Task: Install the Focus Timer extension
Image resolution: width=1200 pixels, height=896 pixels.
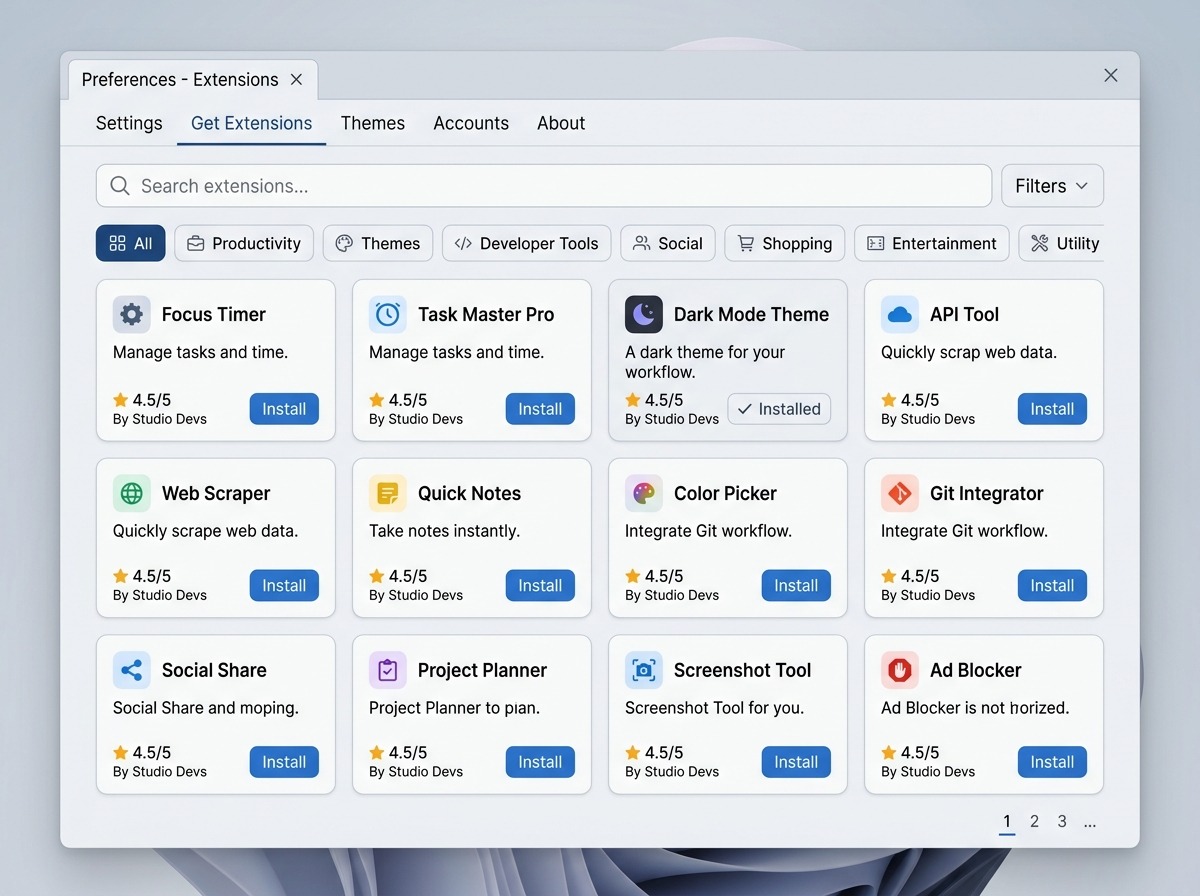Action: click(x=284, y=409)
